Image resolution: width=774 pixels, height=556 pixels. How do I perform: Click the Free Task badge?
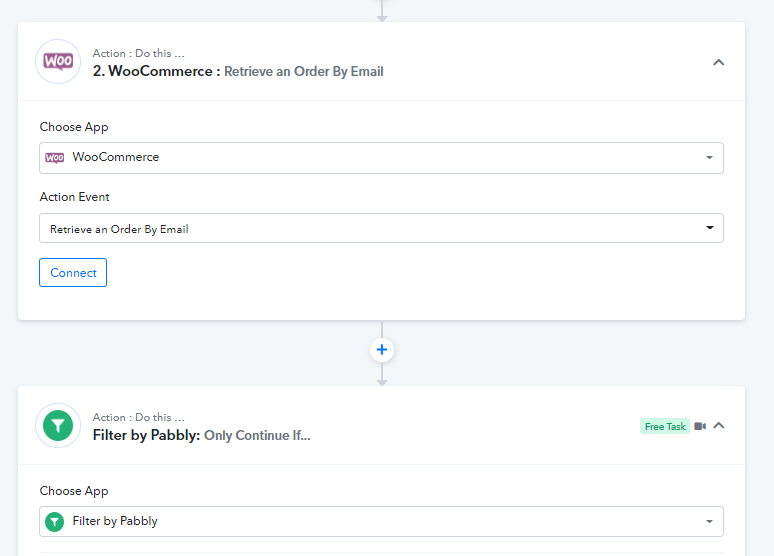pos(664,426)
